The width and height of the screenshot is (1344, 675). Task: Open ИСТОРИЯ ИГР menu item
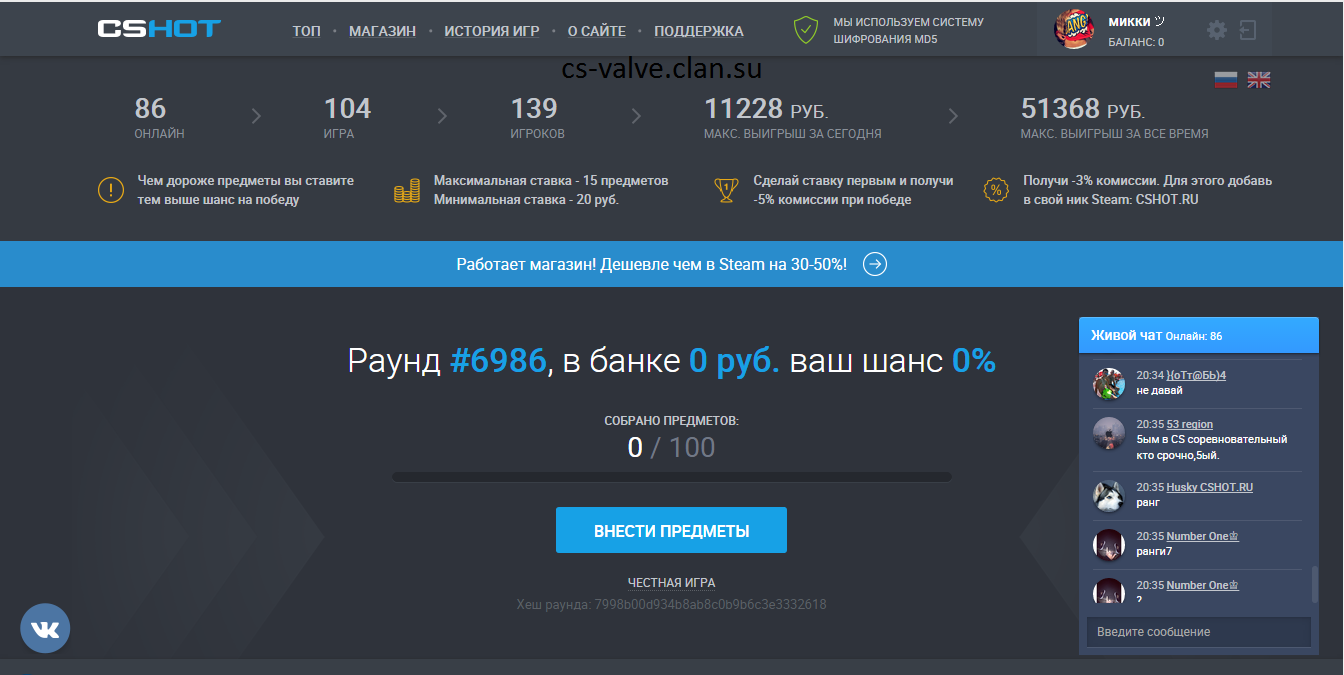tap(492, 31)
